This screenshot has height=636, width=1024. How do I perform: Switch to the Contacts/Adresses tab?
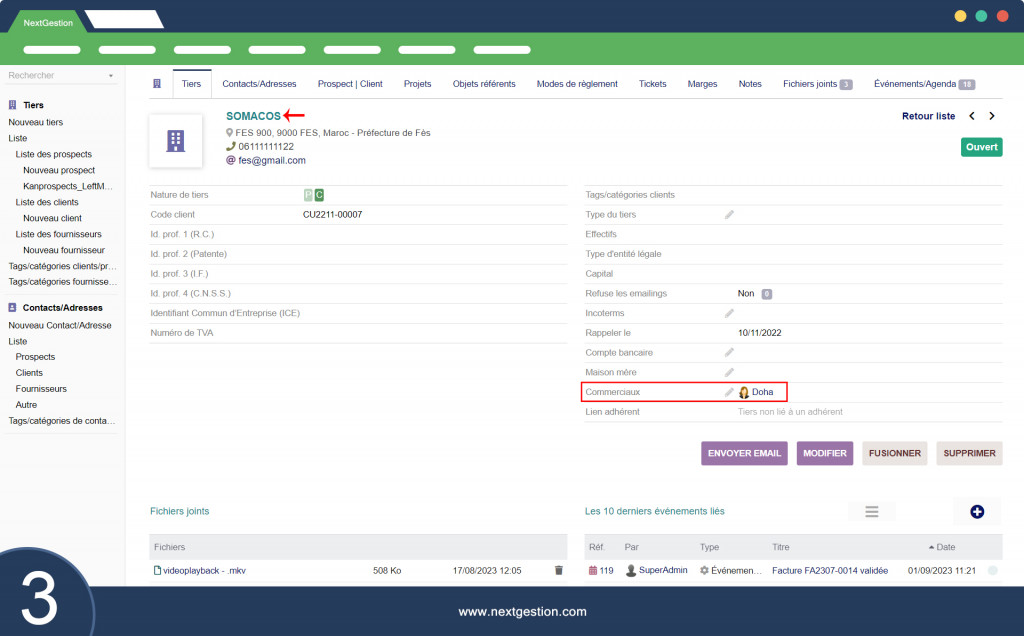(259, 84)
